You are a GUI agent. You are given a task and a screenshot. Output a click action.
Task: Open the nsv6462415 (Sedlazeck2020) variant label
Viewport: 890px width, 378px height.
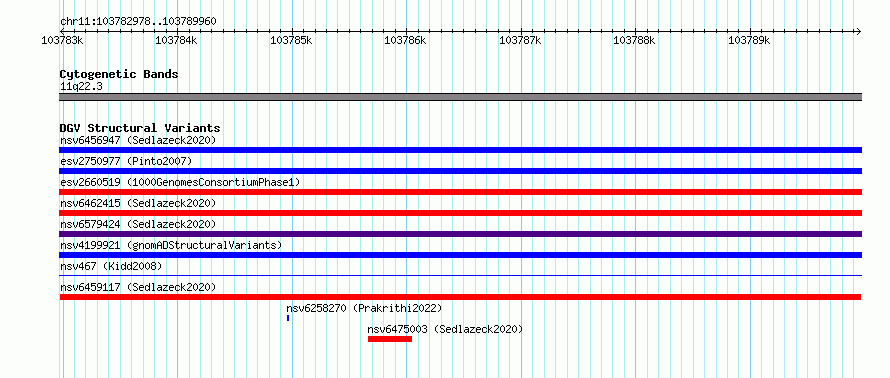(138, 203)
